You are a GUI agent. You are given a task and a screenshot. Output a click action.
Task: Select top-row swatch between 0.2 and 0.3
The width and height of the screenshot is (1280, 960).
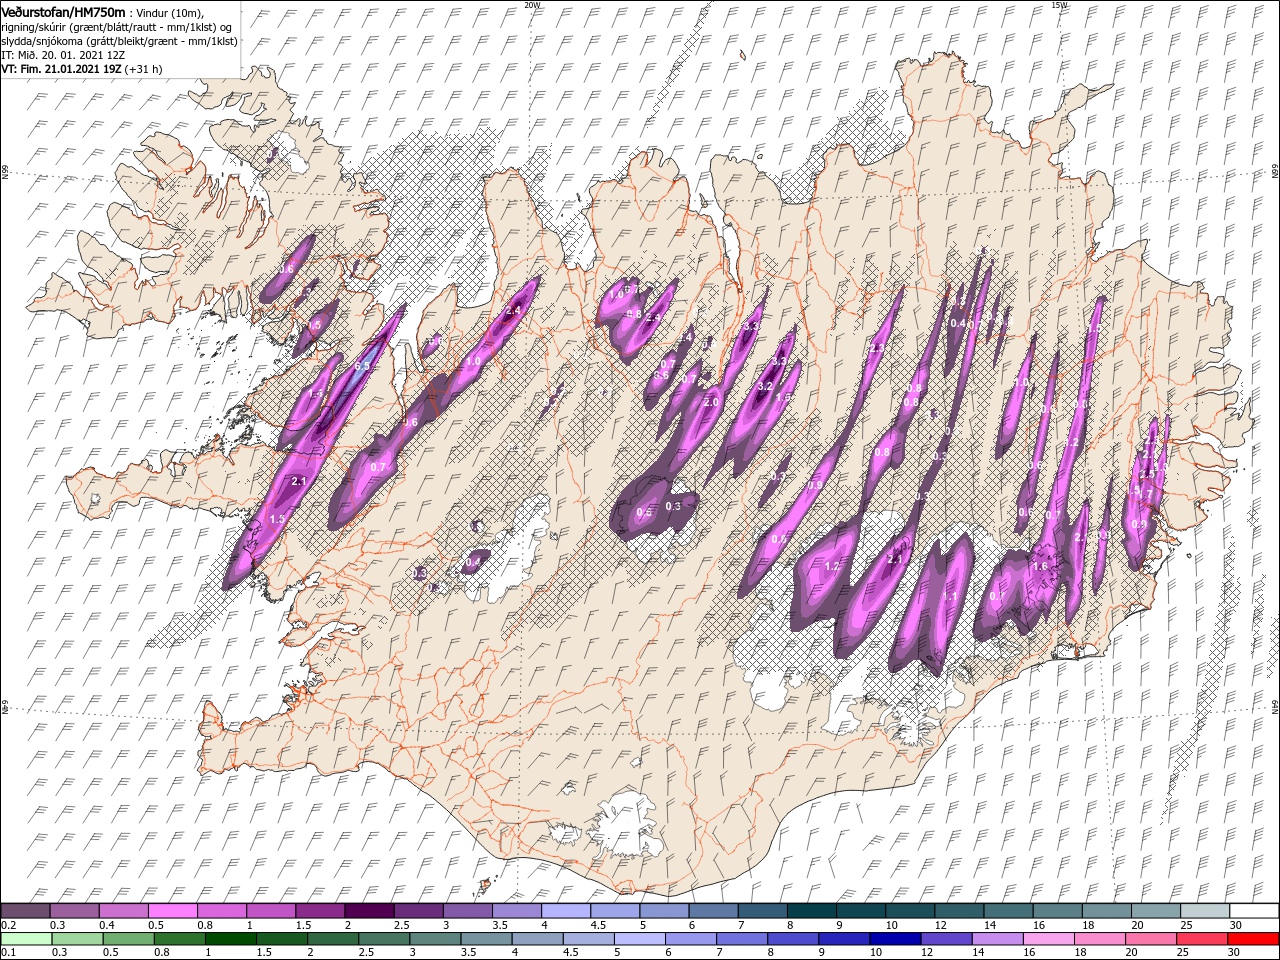(x=25, y=911)
